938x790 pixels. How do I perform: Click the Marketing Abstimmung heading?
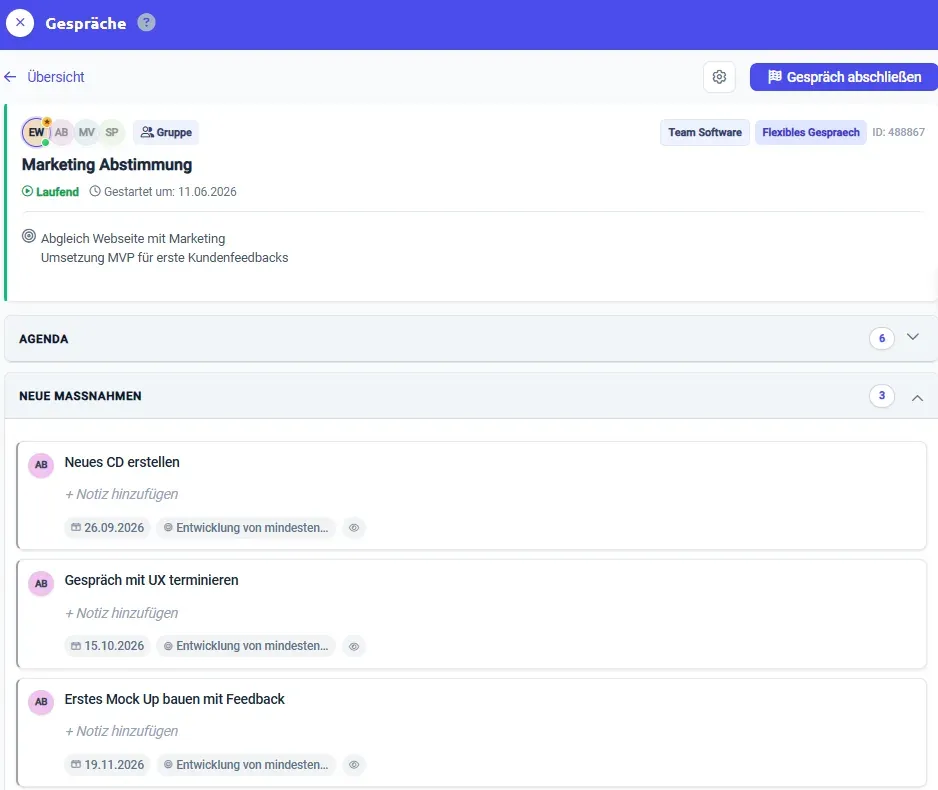pyautogui.click(x=107, y=164)
